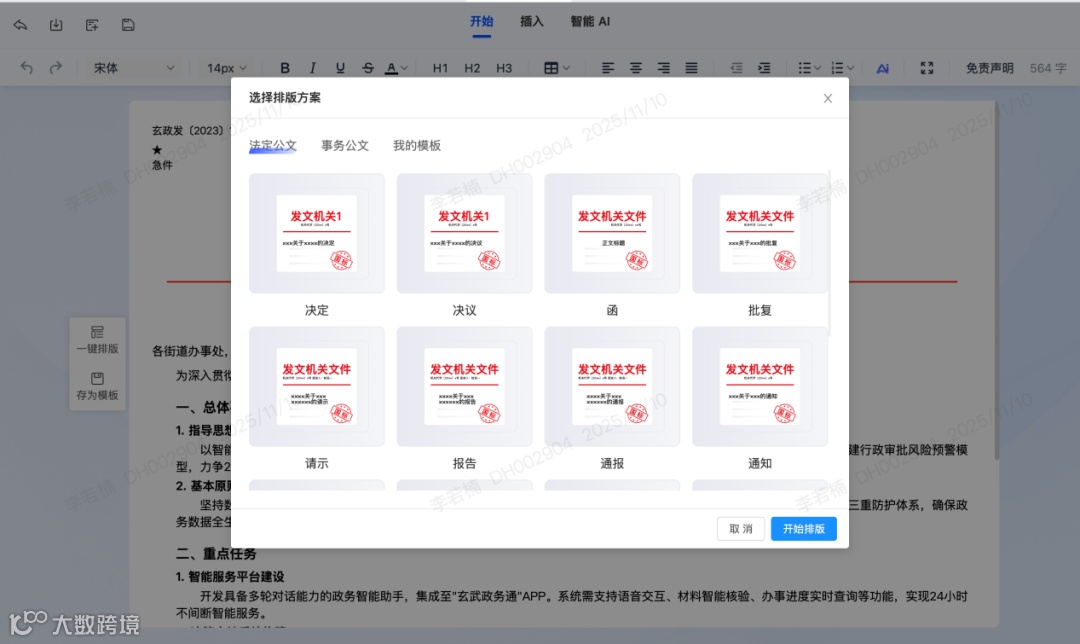Image resolution: width=1080 pixels, height=644 pixels.
Task: Switch to the 插入 tab
Action: coord(532,21)
